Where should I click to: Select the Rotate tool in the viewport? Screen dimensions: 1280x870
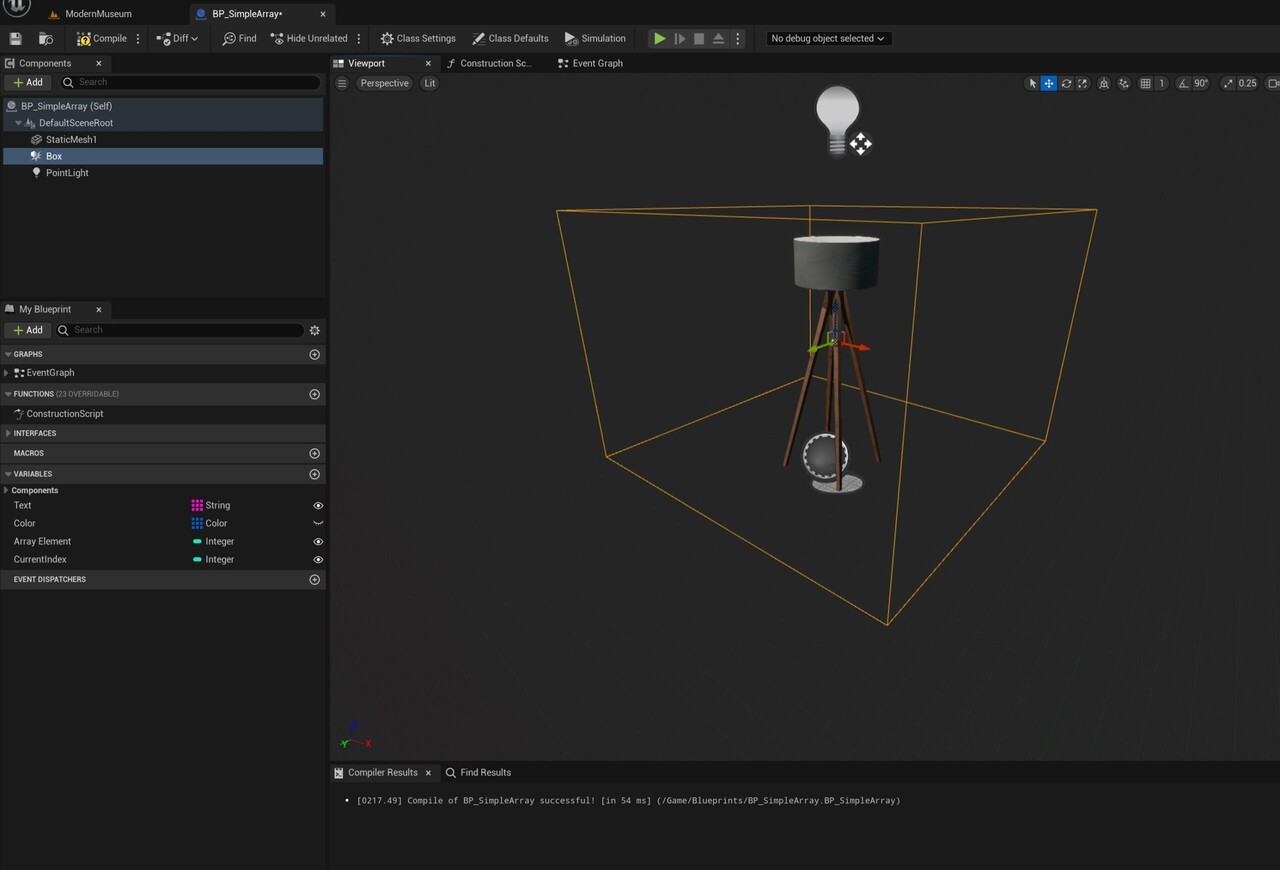(x=1065, y=83)
